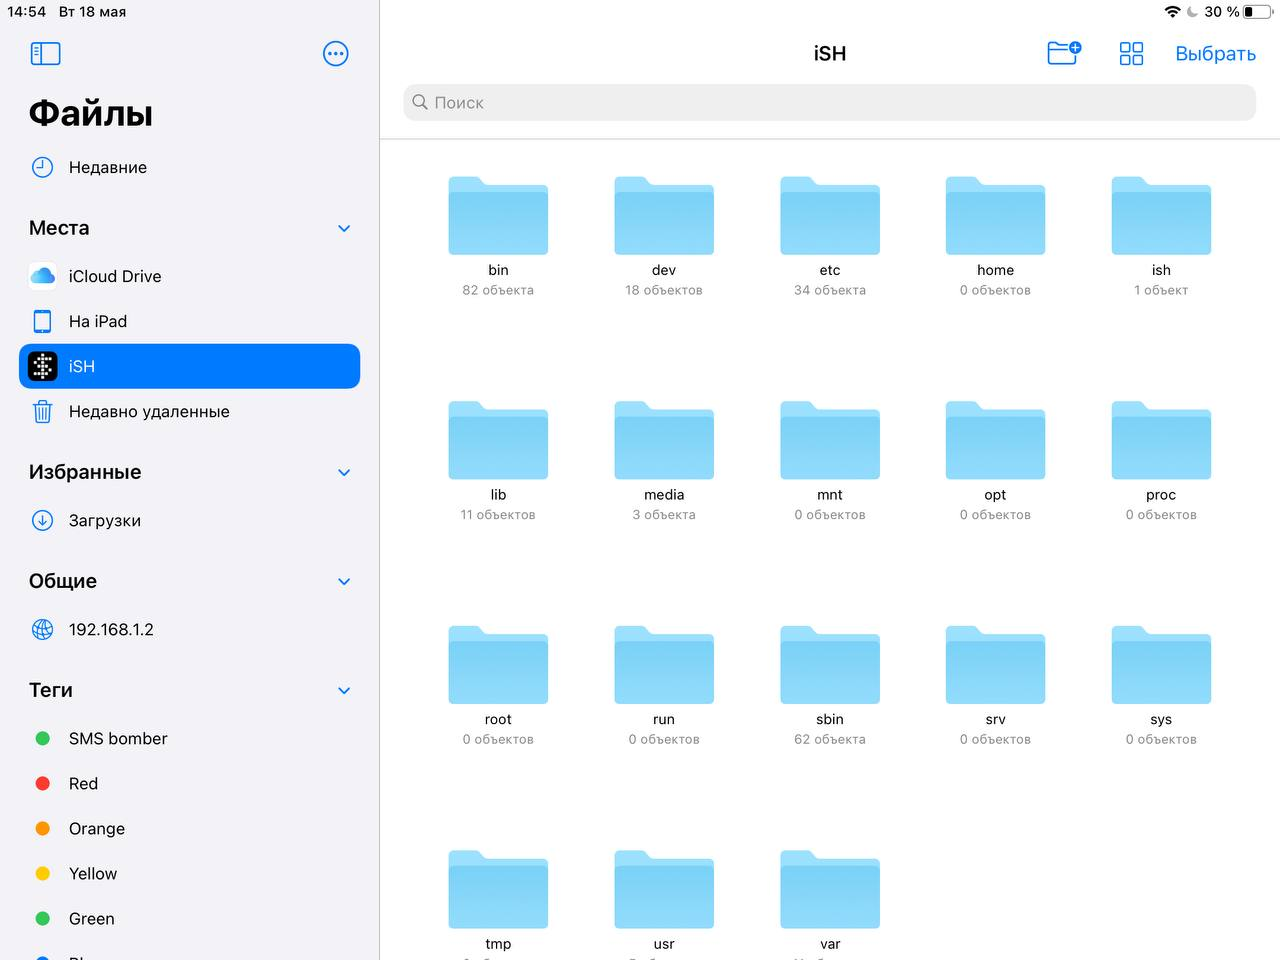This screenshot has height=960, width=1280.
Task: Open iCloud Drive location
Action: [x=114, y=276]
